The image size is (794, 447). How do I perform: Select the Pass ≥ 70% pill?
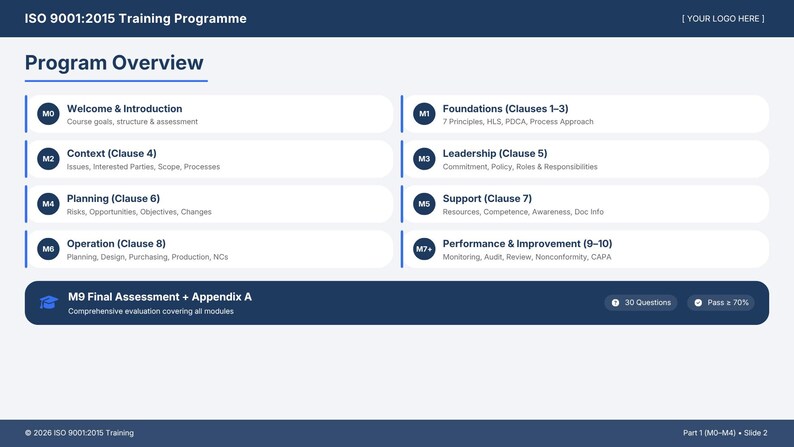tap(721, 303)
